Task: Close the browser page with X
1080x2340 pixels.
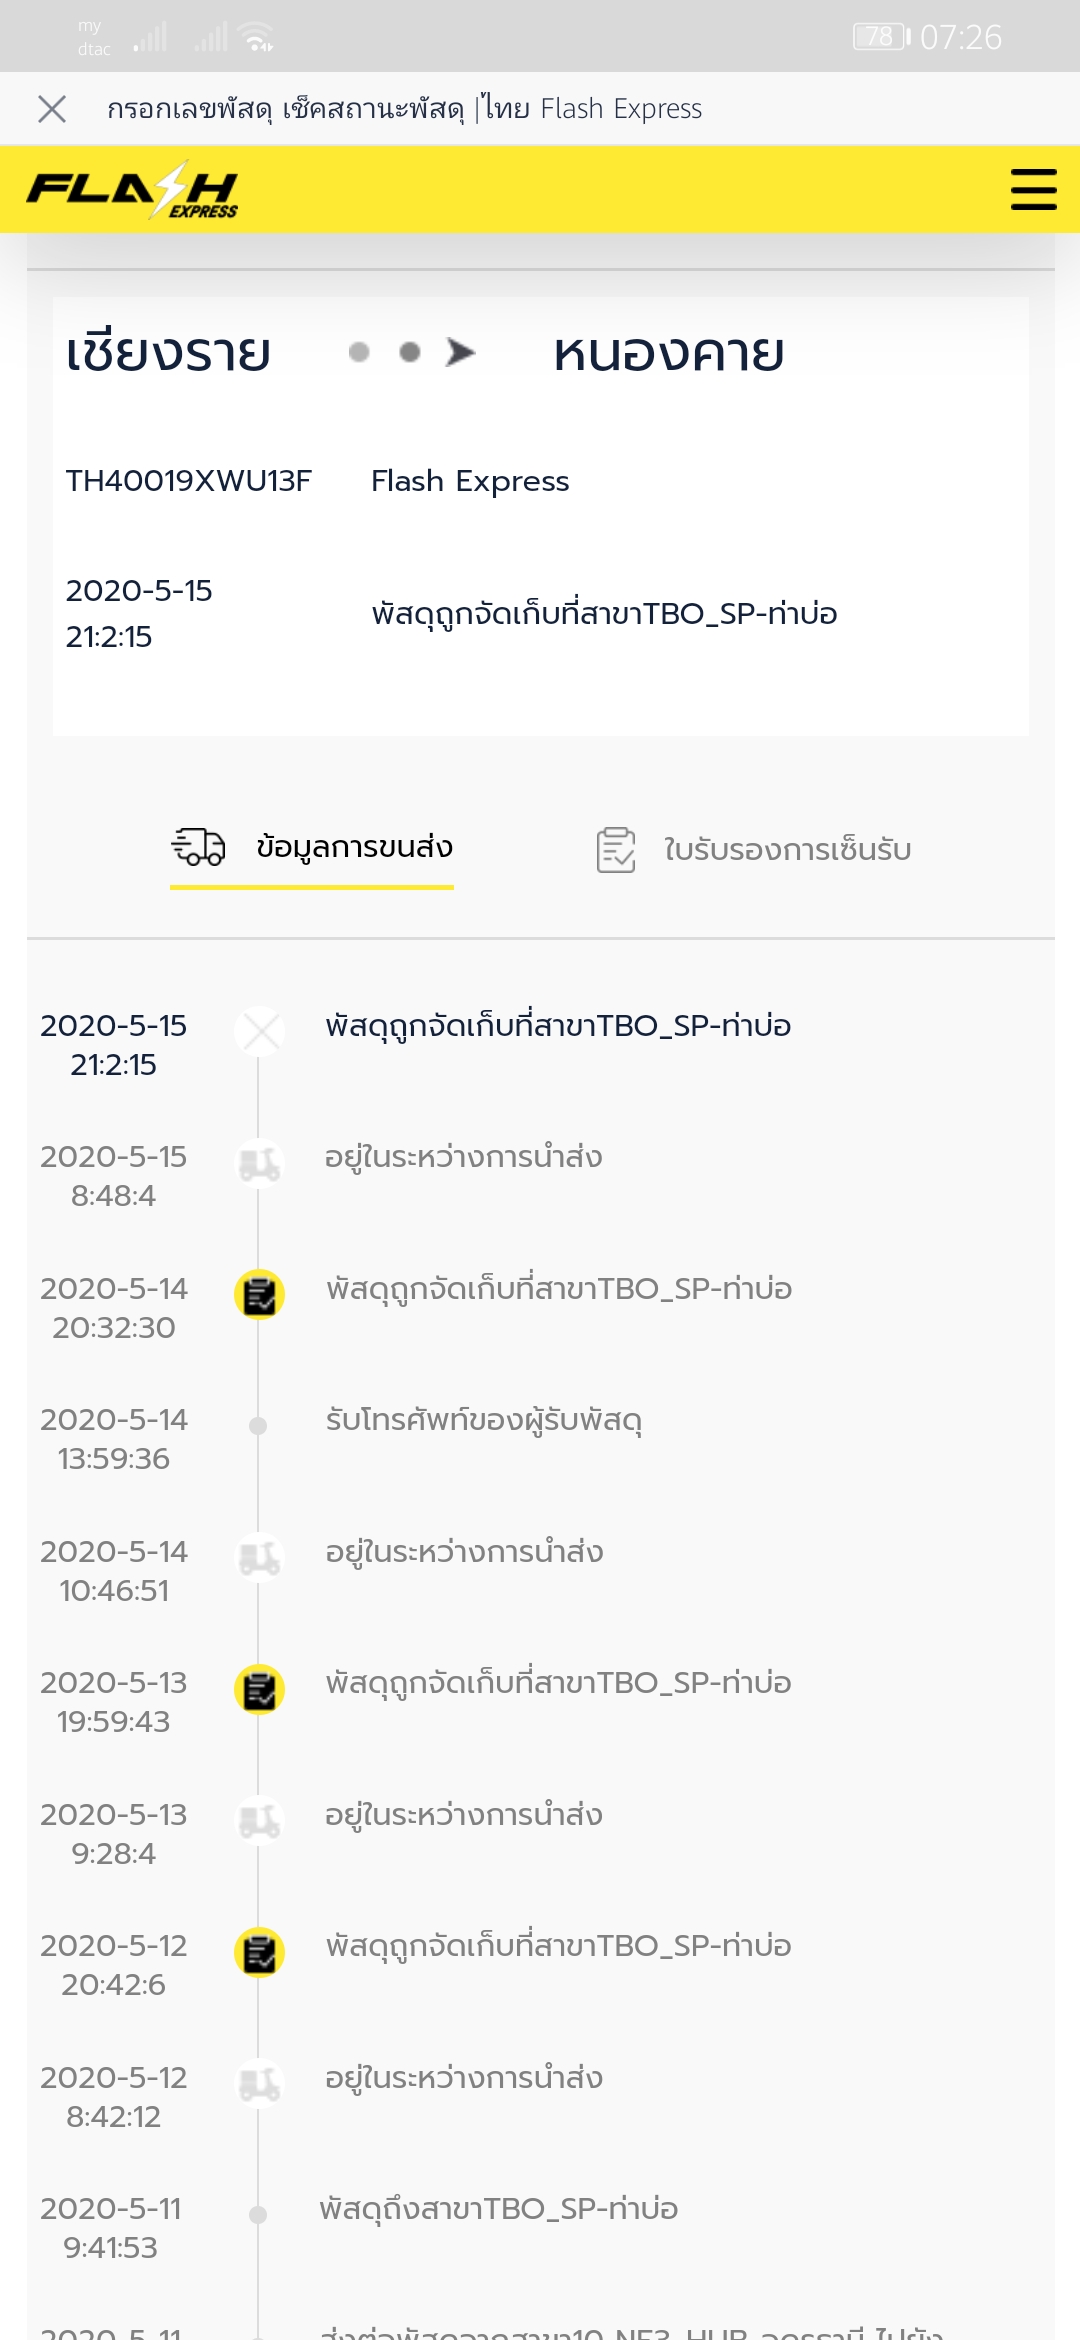Action: pos(52,108)
